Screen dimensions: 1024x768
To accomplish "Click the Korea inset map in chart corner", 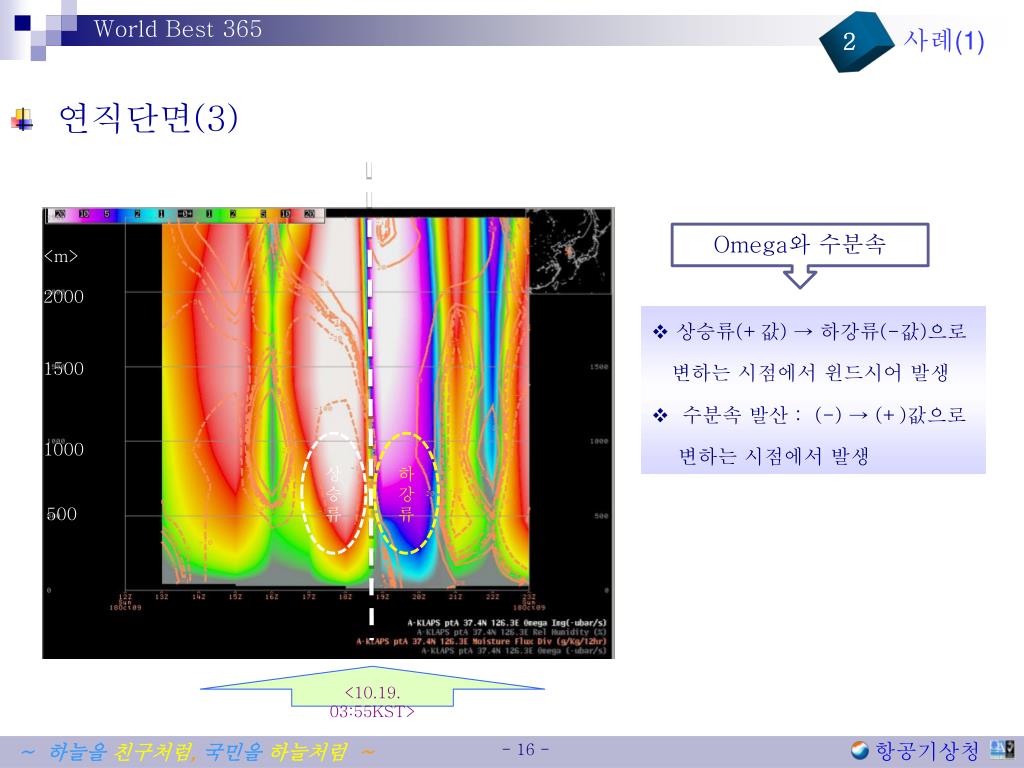I will 569,251.
